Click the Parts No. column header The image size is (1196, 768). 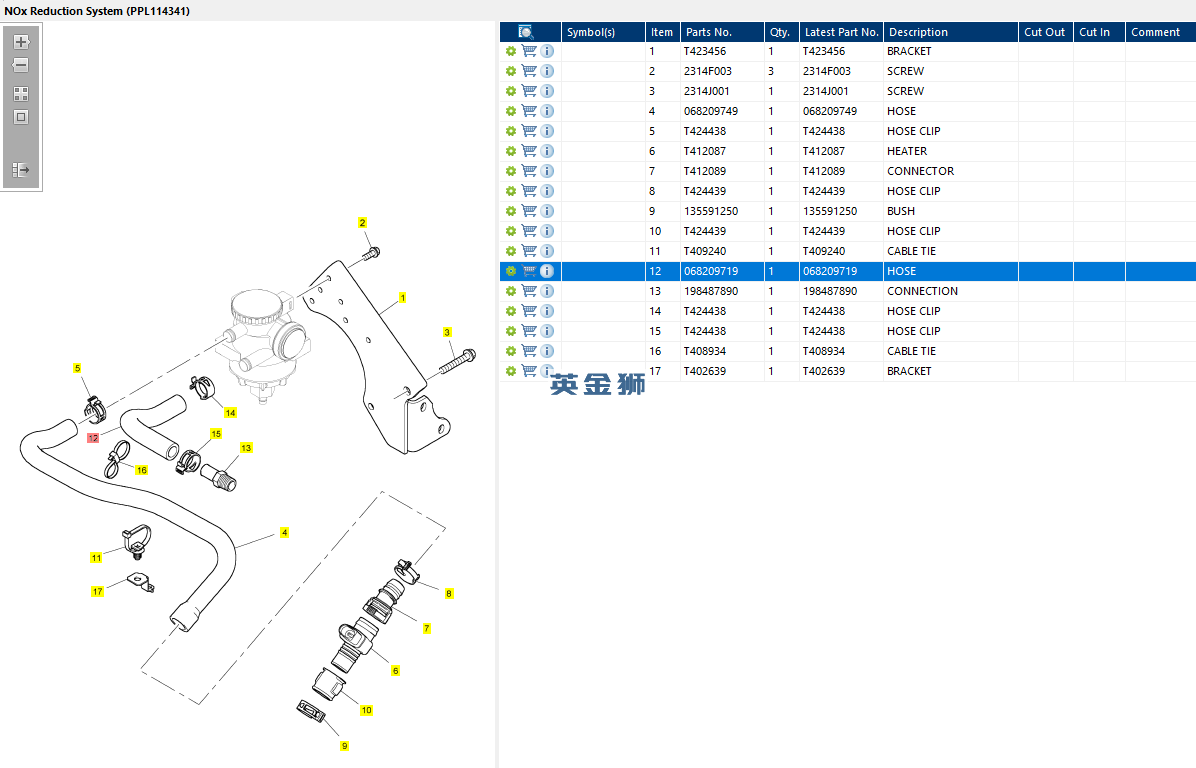722,32
